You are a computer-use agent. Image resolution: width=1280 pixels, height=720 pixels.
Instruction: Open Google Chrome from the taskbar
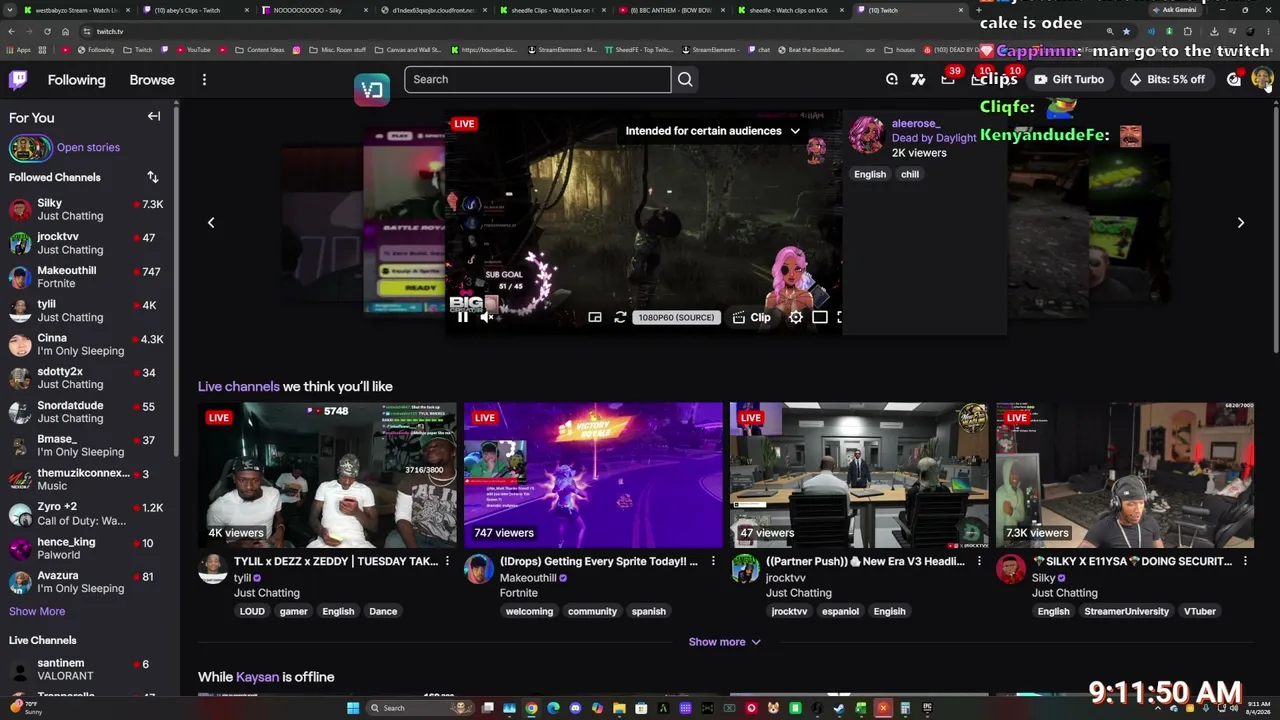pos(531,708)
